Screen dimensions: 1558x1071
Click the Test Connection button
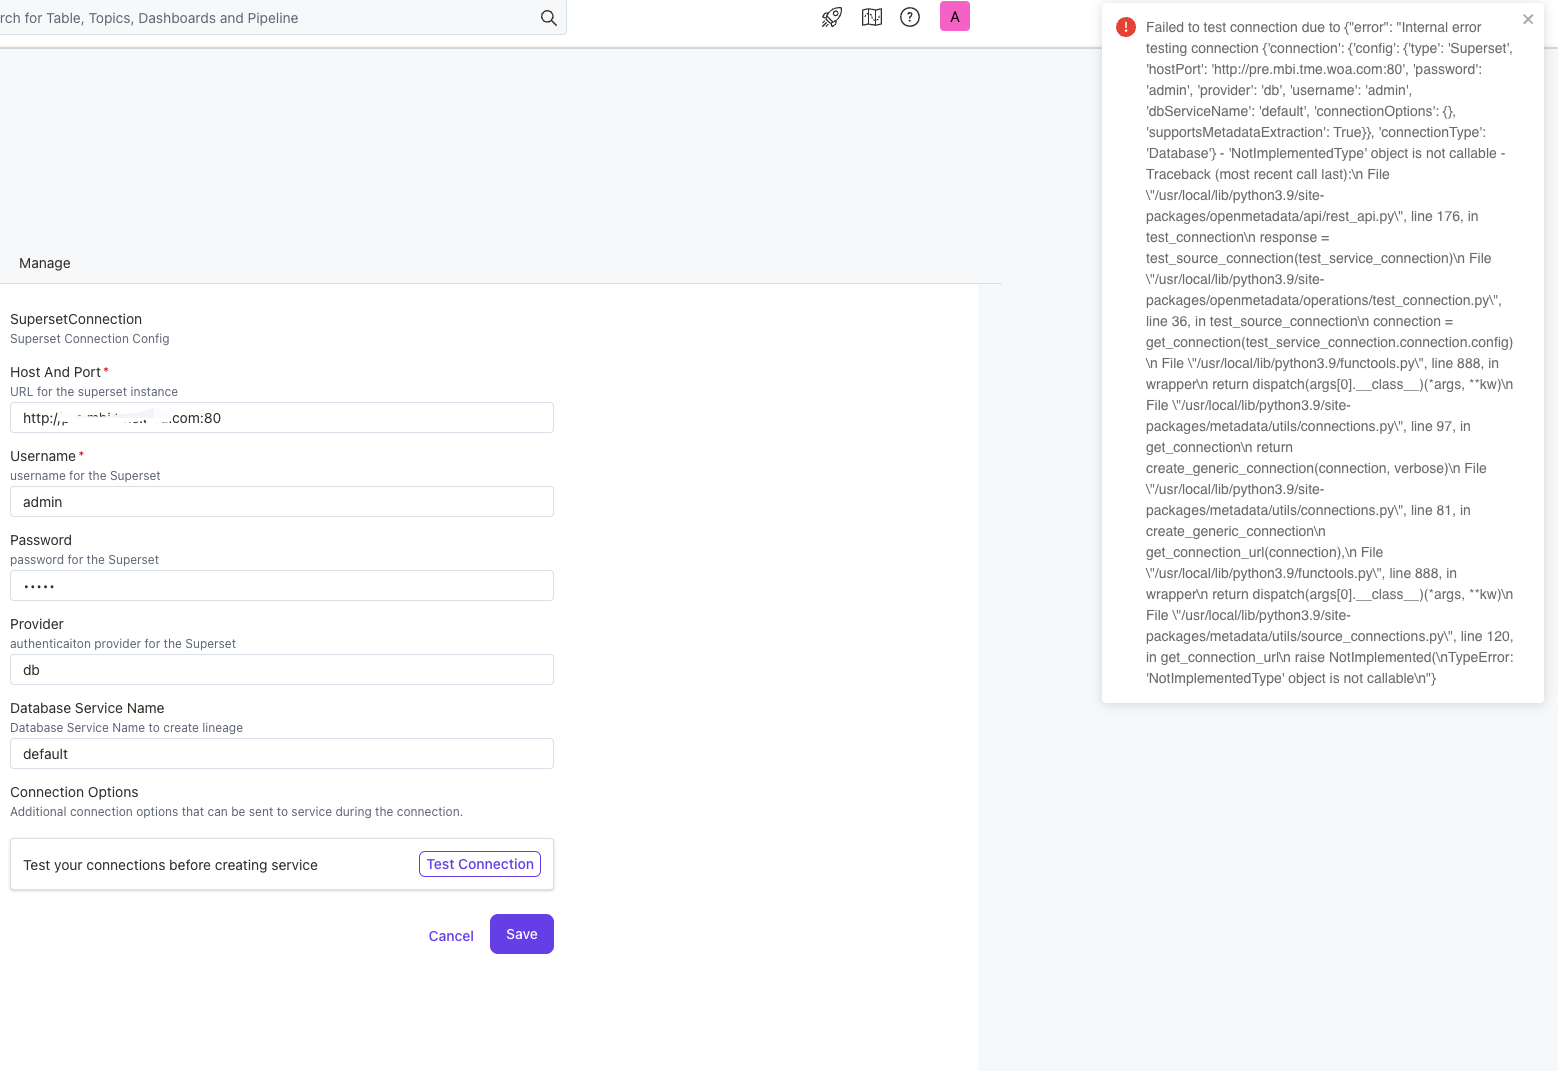pyautogui.click(x=479, y=864)
